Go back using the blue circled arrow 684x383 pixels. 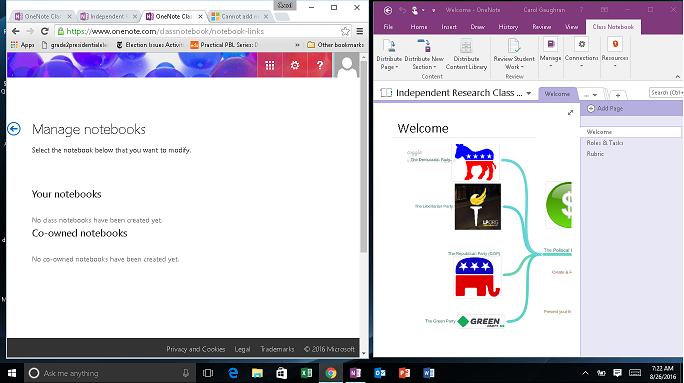coord(14,129)
